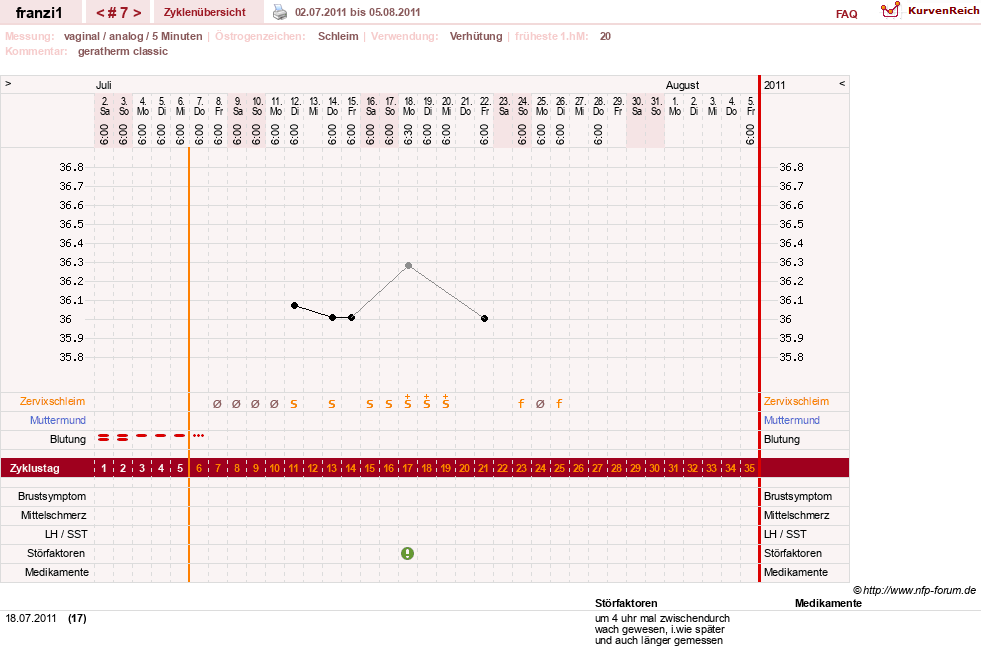981x670 pixels.
Task: Click the Brustsymptom row label on left
Action: (x=52, y=496)
